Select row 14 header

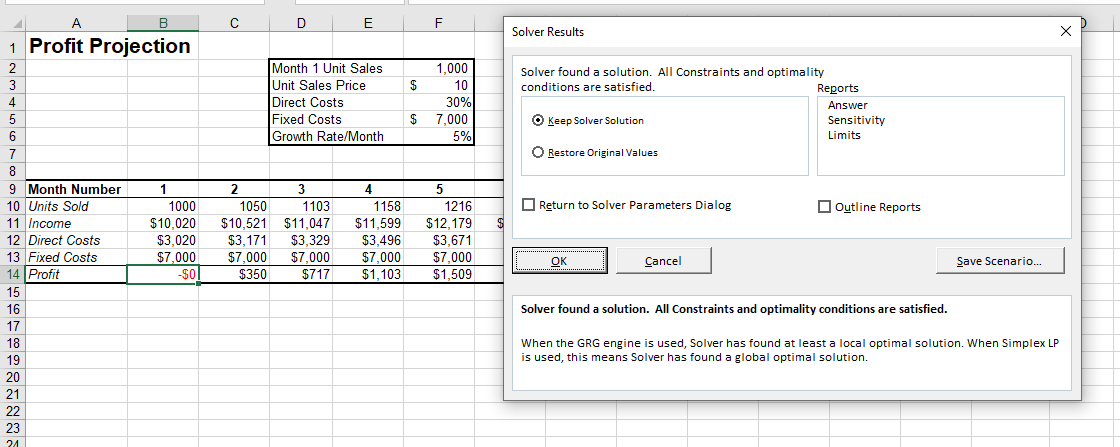click(12, 274)
